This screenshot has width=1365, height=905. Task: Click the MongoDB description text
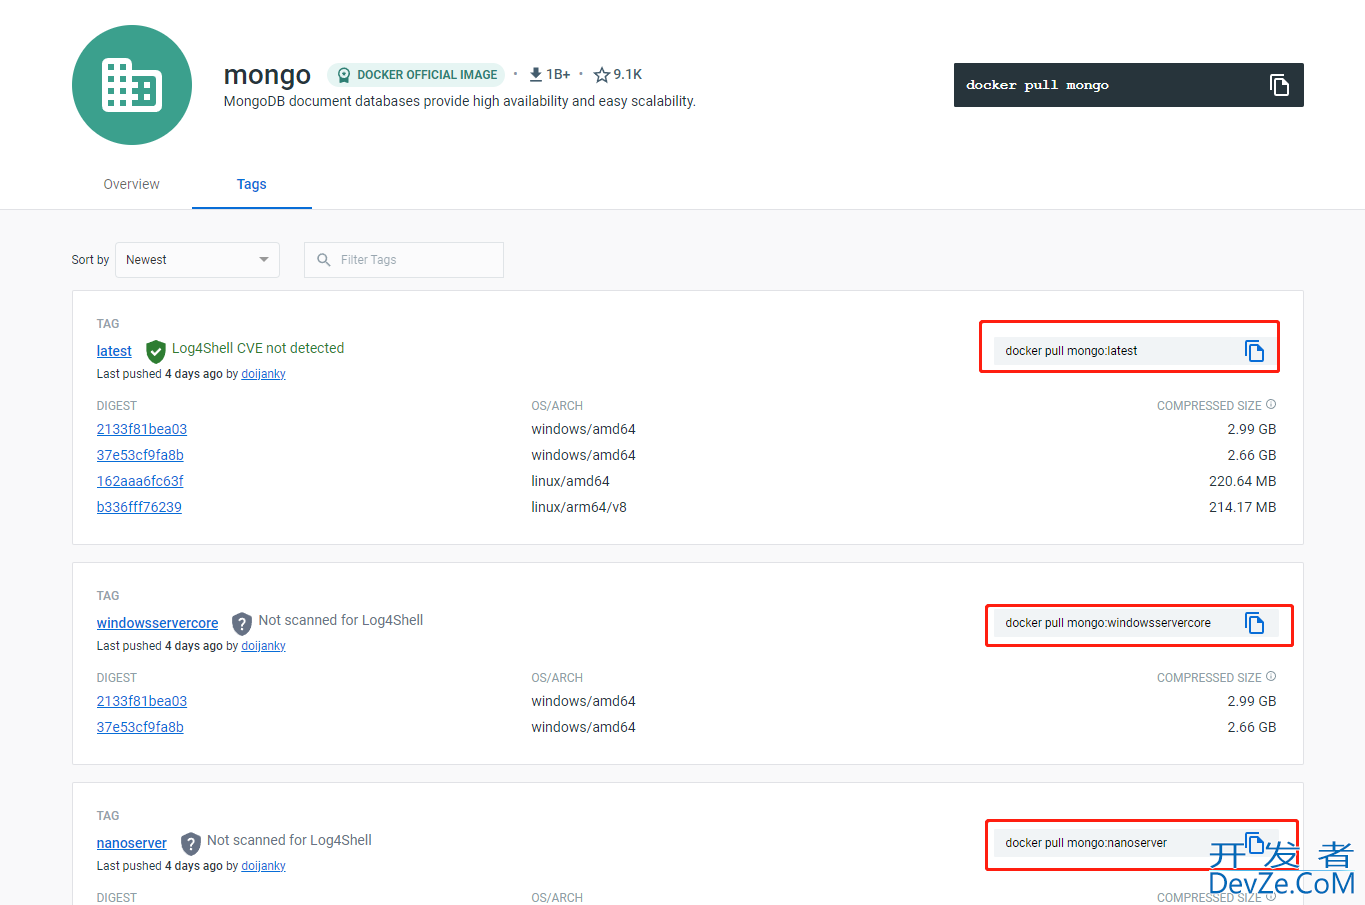[x=460, y=101]
